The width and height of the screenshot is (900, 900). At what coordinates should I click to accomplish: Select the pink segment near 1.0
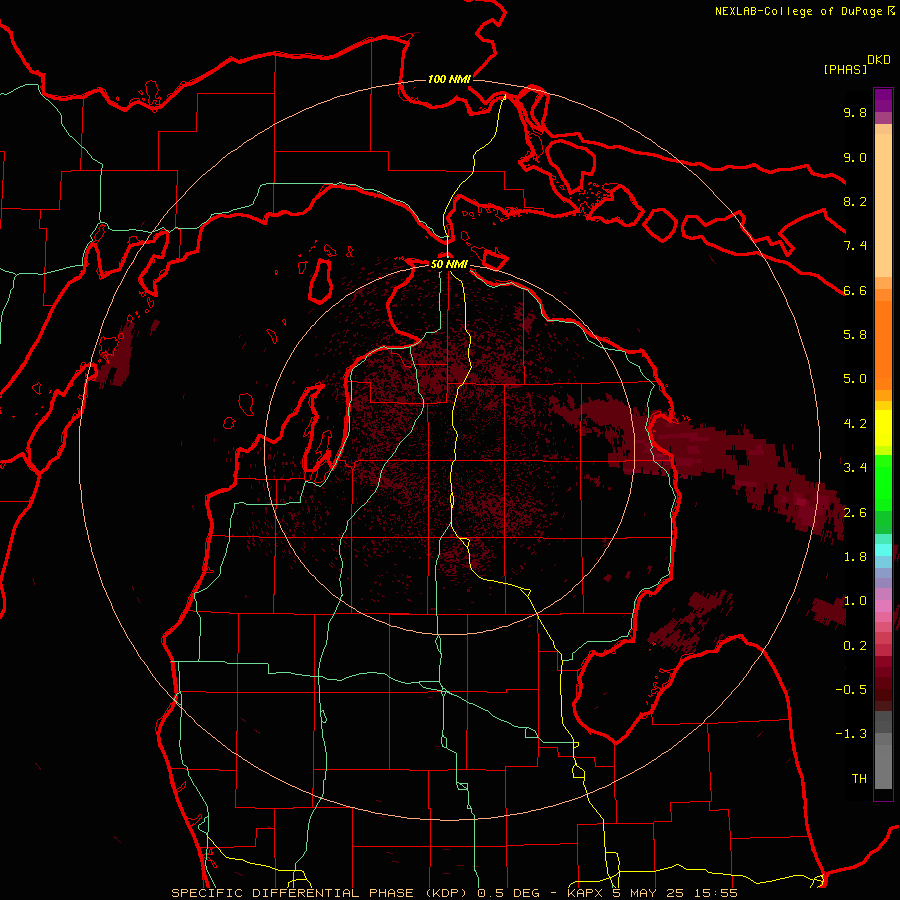click(x=883, y=606)
